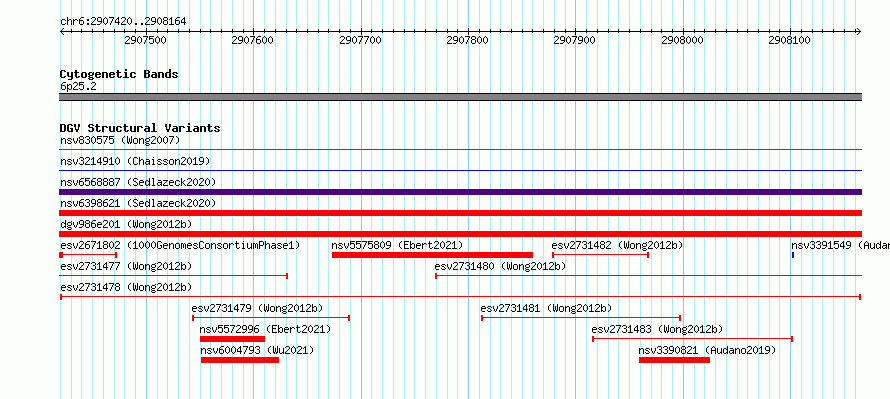Click the small blue nsv3391549 variant marker
Image resolution: width=890 pixels, height=399 pixels.
tap(793, 255)
